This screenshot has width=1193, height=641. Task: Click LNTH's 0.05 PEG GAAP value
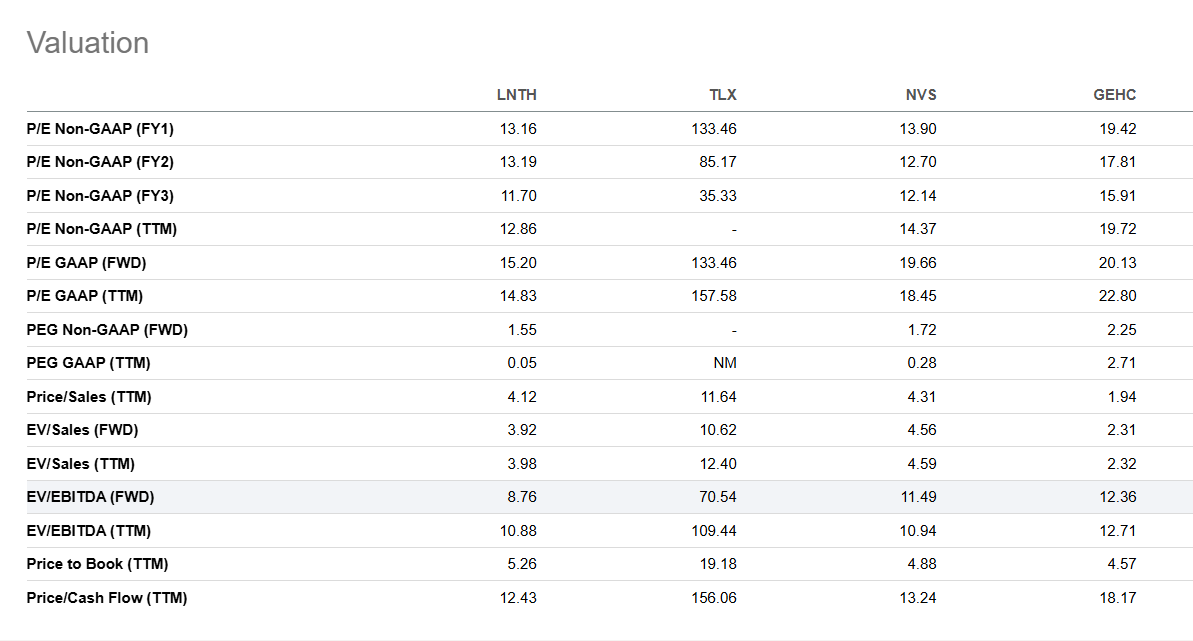522,363
